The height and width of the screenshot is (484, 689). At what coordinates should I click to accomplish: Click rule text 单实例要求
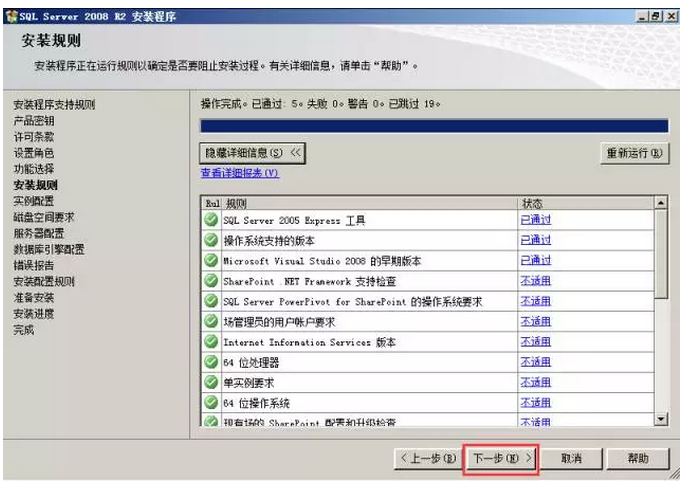pyautogui.click(x=248, y=383)
